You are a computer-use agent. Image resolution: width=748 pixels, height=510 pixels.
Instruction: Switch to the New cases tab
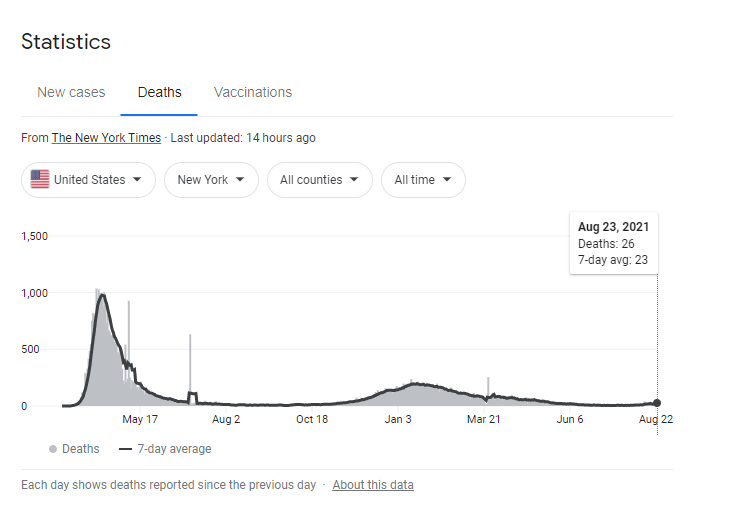pyautogui.click(x=71, y=92)
